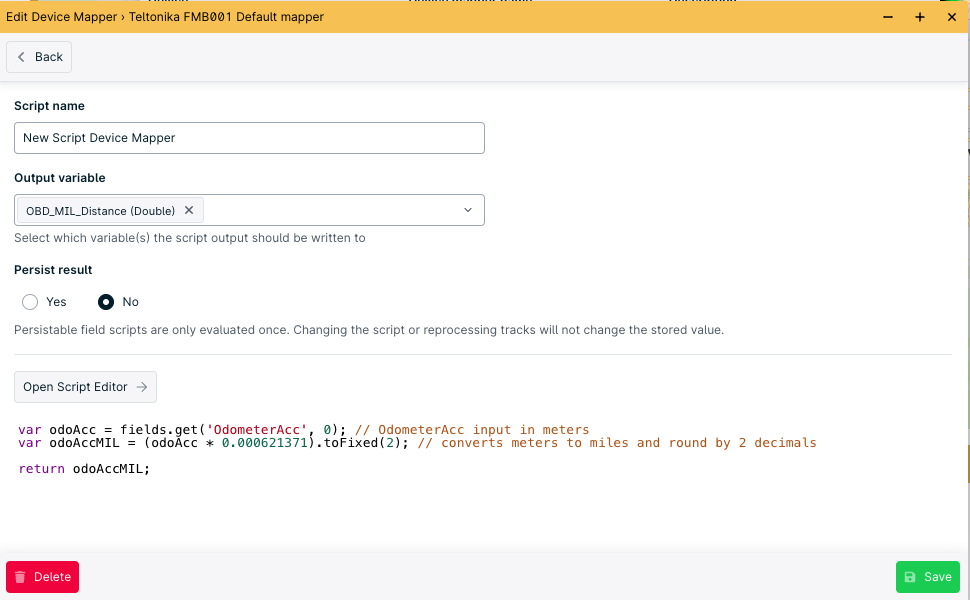
Task: Go back using the Back button
Action: (x=39, y=57)
